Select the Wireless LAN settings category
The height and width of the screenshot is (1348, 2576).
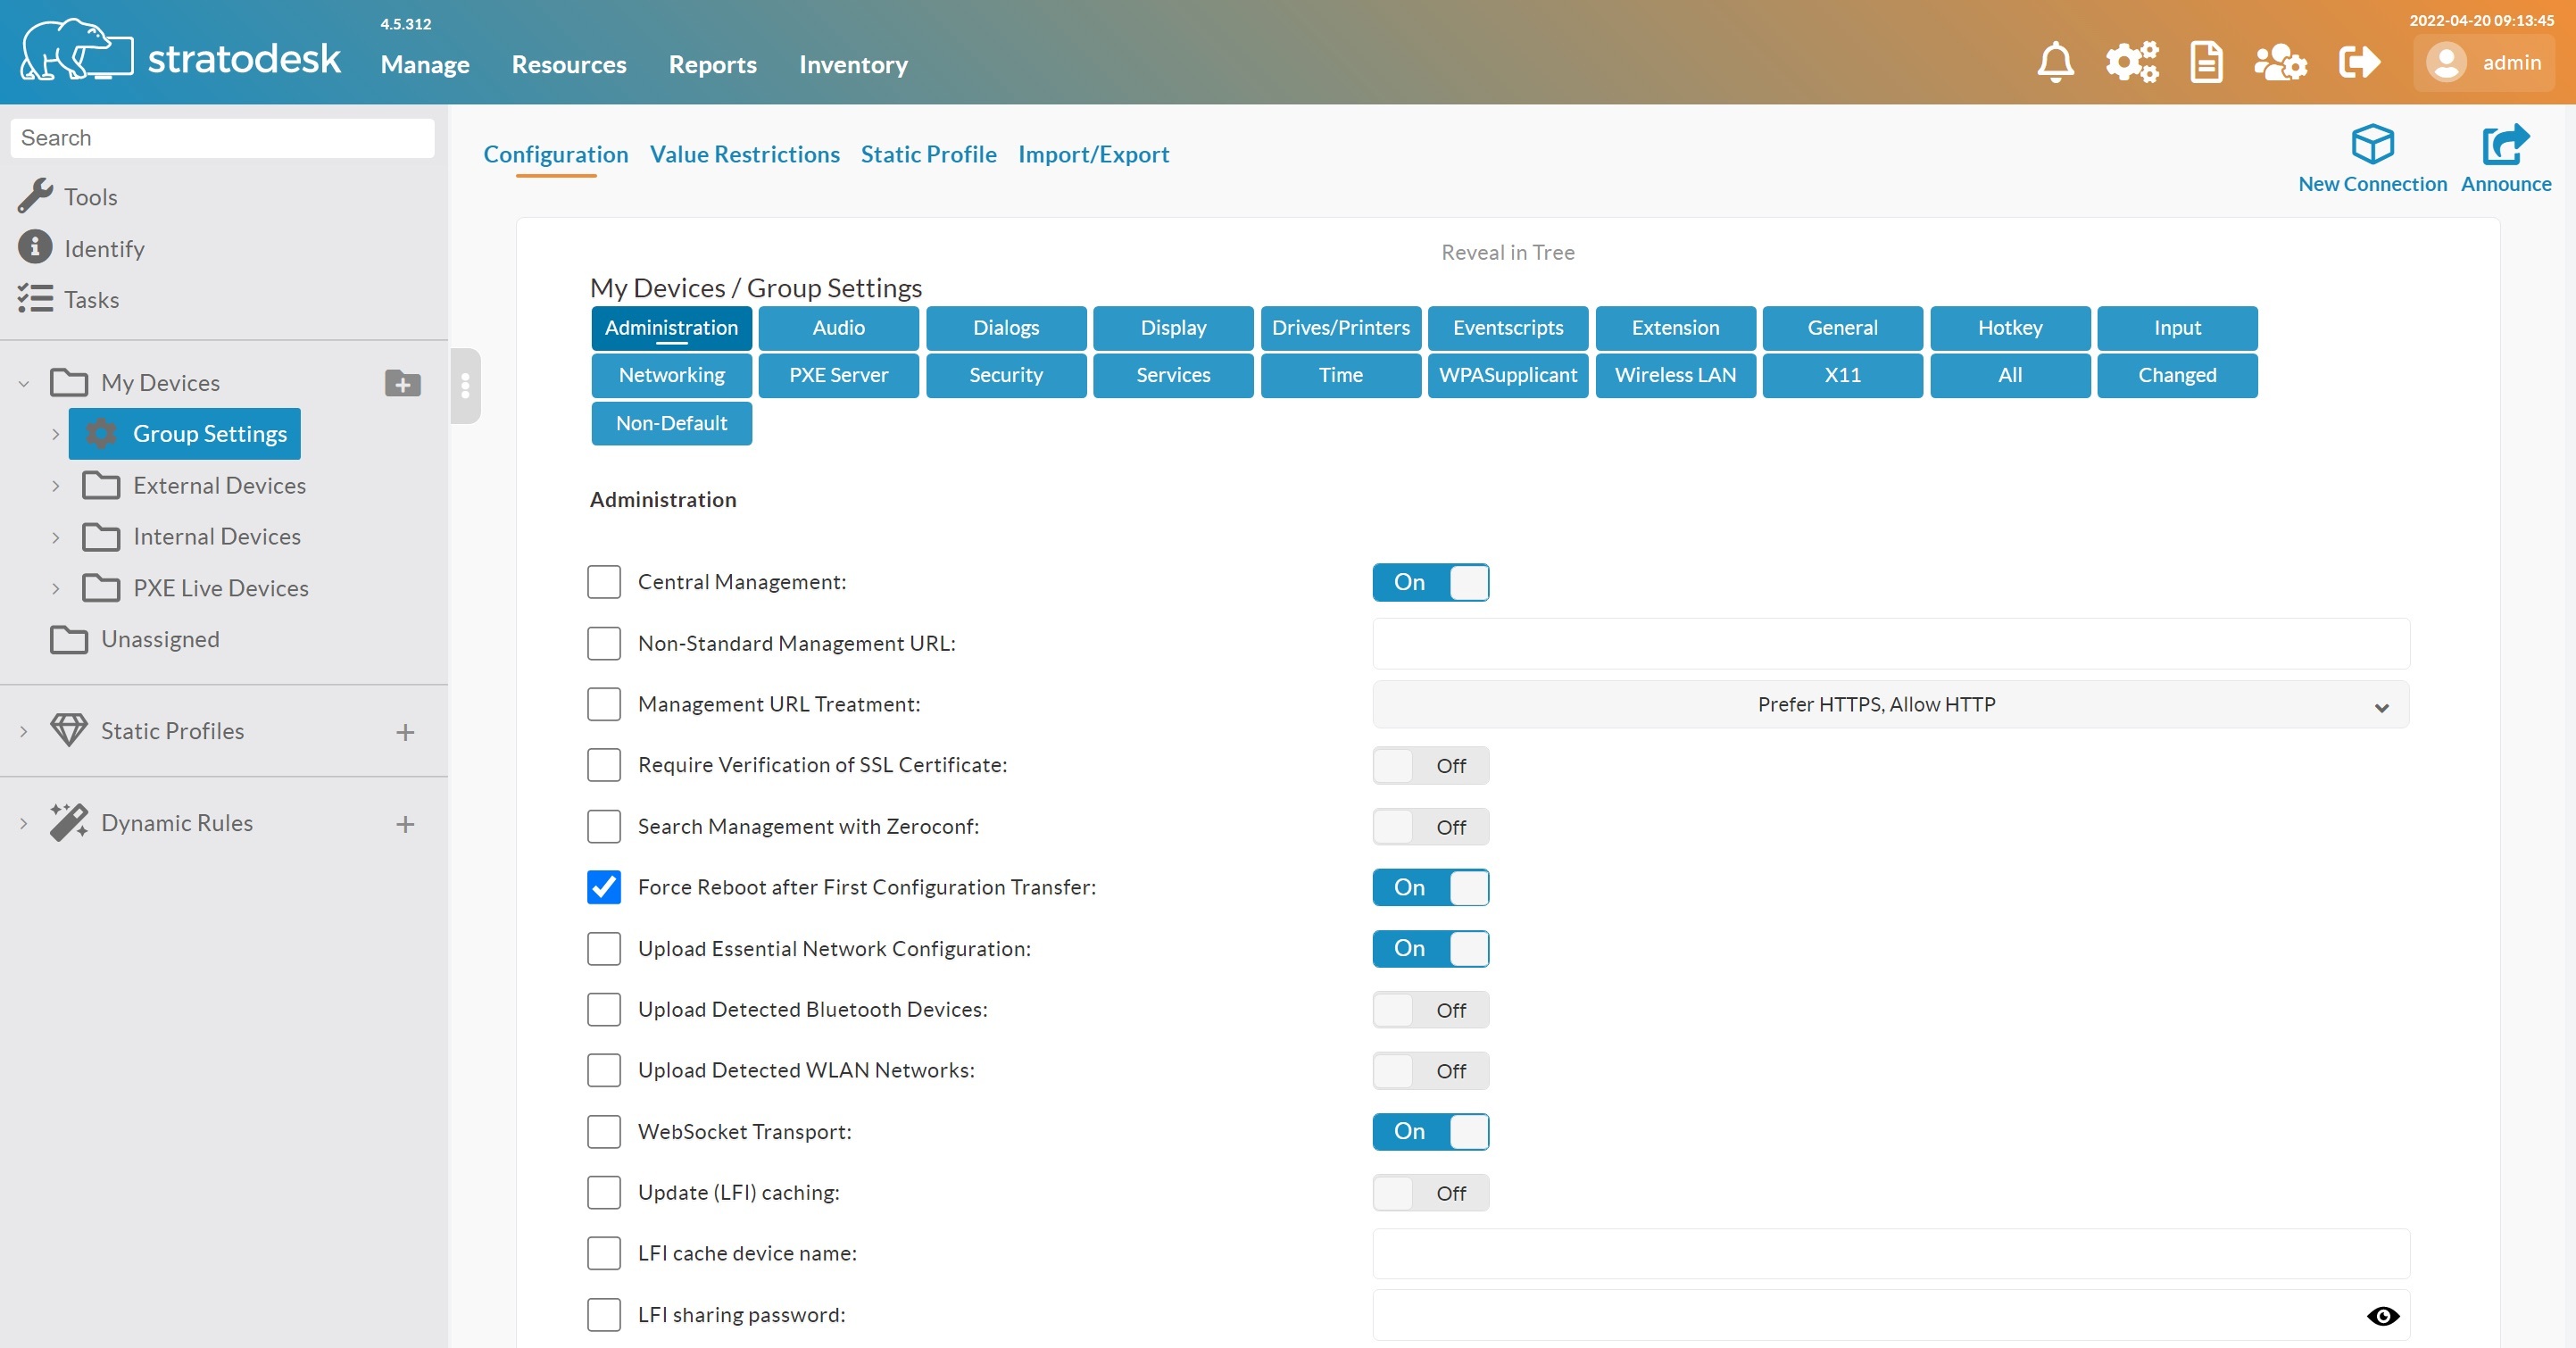pyautogui.click(x=1675, y=375)
